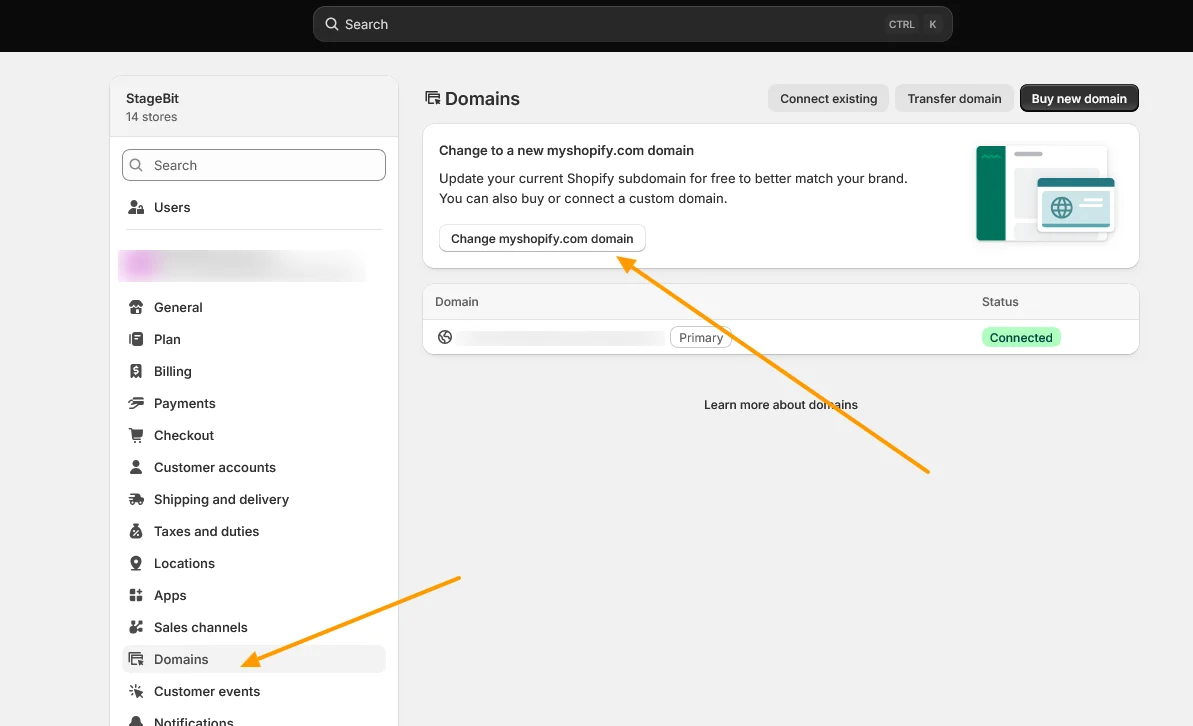Click the Buy new domain button
The height and width of the screenshot is (726, 1193).
click(x=1079, y=98)
